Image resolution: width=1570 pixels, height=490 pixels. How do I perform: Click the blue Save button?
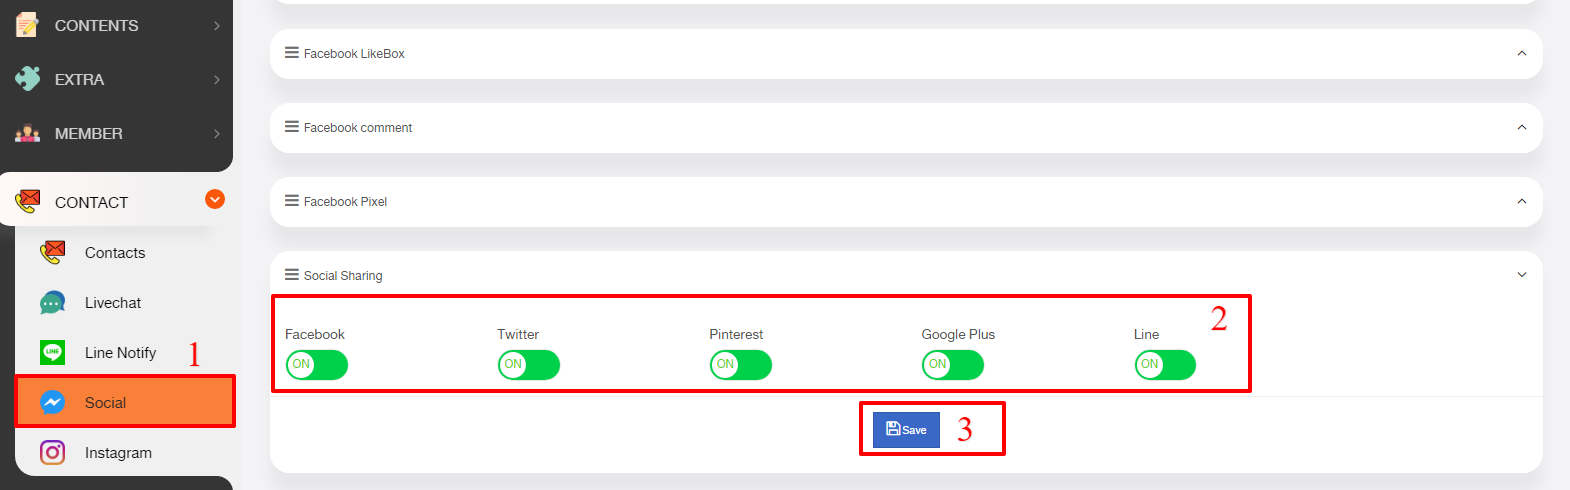coord(906,430)
